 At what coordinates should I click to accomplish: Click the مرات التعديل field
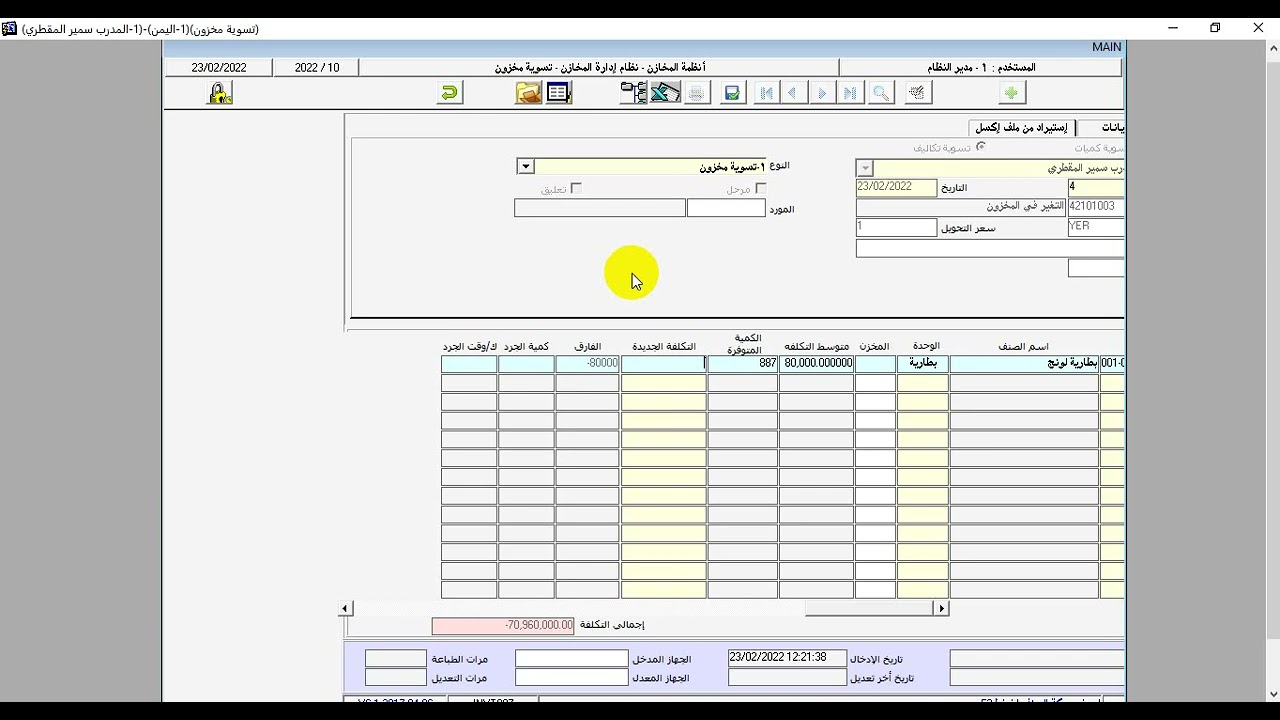pyautogui.click(x=395, y=678)
